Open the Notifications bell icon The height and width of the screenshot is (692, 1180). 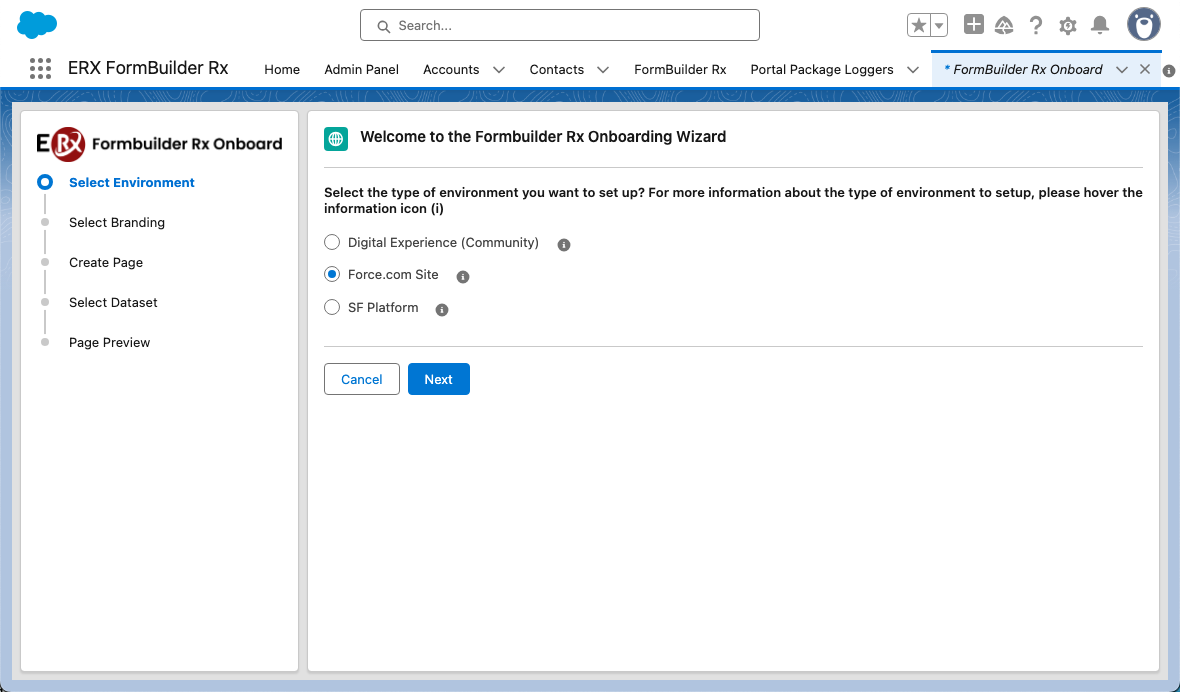pyautogui.click(x=1100, y=26)
